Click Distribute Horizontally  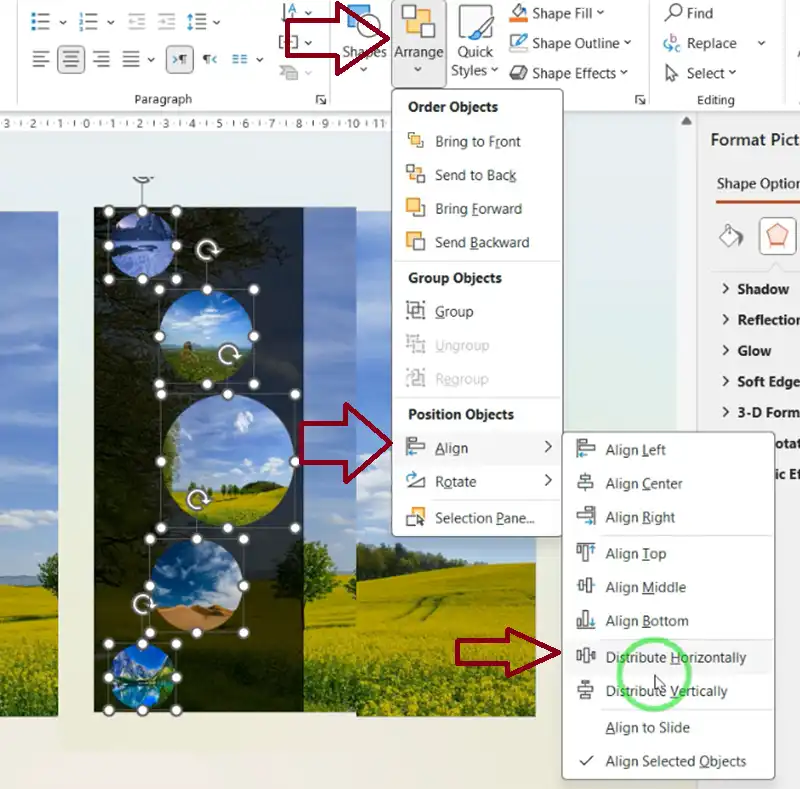[x=675, y=657]
